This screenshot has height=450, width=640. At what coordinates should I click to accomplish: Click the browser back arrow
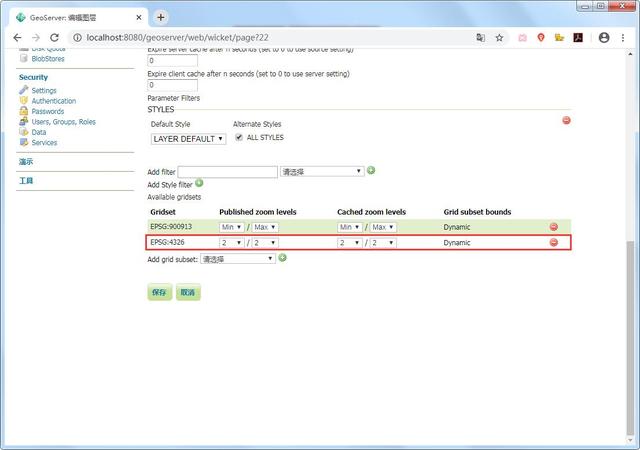pos(17,38)
